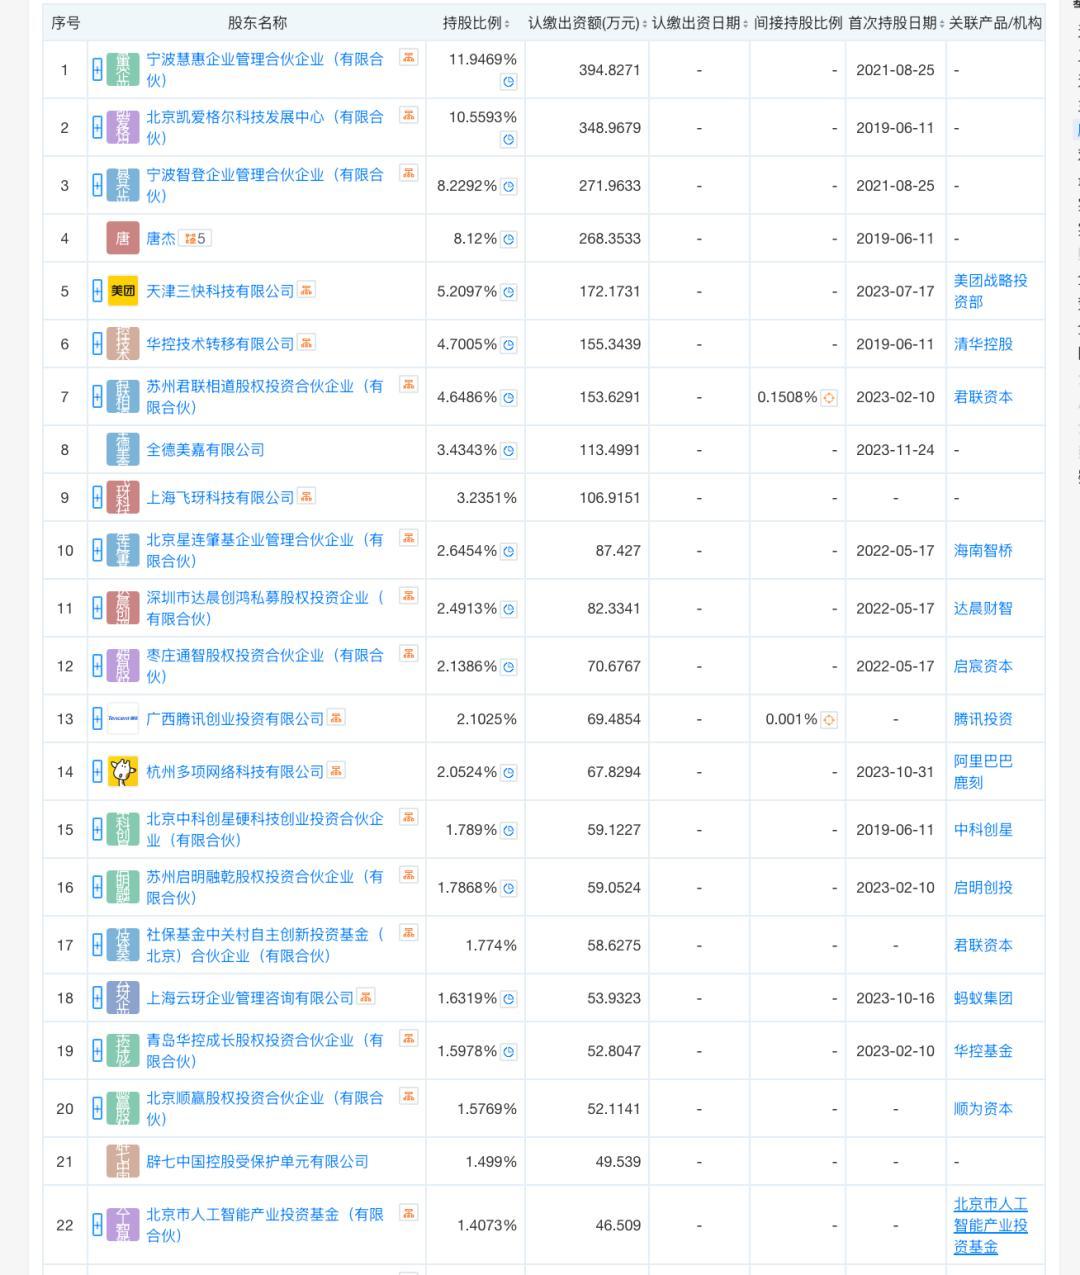Viewport: 1080px width, 1275px height.
Task: Open equity structure icon for 杭州多项网络科技有限公司
Action: pos(336,770)
